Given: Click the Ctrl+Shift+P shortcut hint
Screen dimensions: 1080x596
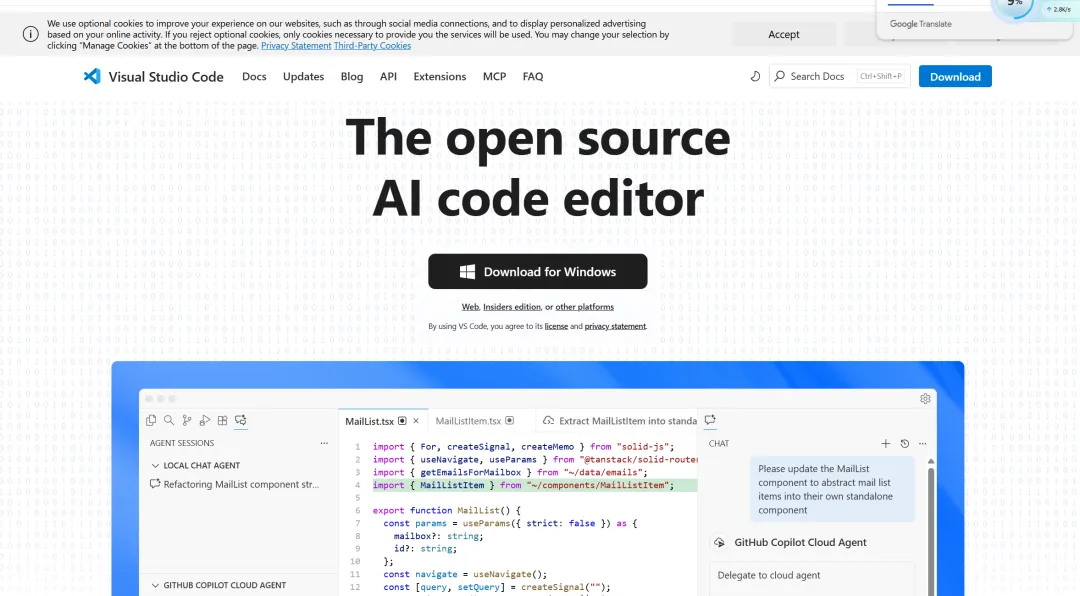Looking at the screenshot, I should point(880,76).
